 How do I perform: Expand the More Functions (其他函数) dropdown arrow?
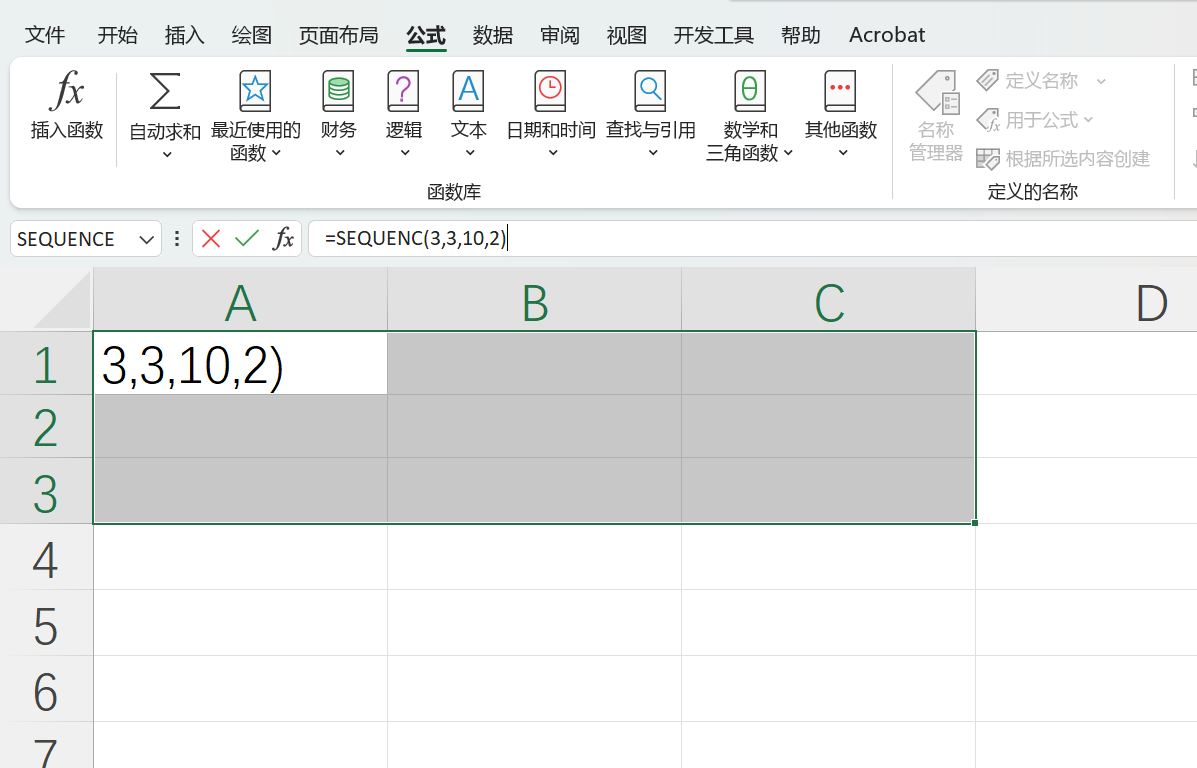tap(843, 153)
